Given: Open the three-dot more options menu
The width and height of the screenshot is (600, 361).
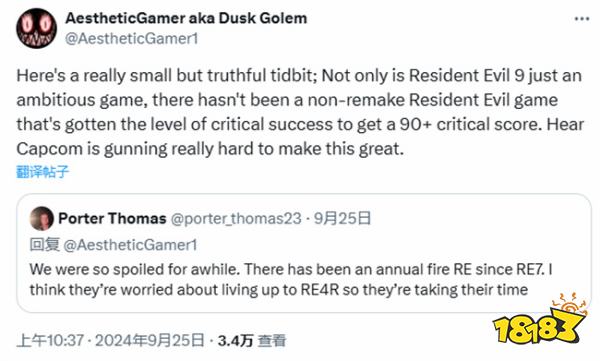Looking at the screenshot, I should (x=582, y=19).
